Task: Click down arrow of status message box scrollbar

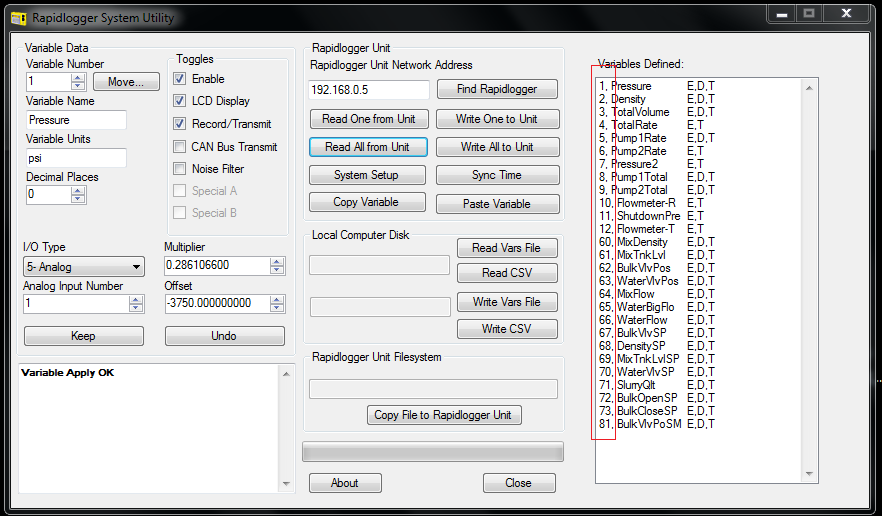Action: (286, 483)
